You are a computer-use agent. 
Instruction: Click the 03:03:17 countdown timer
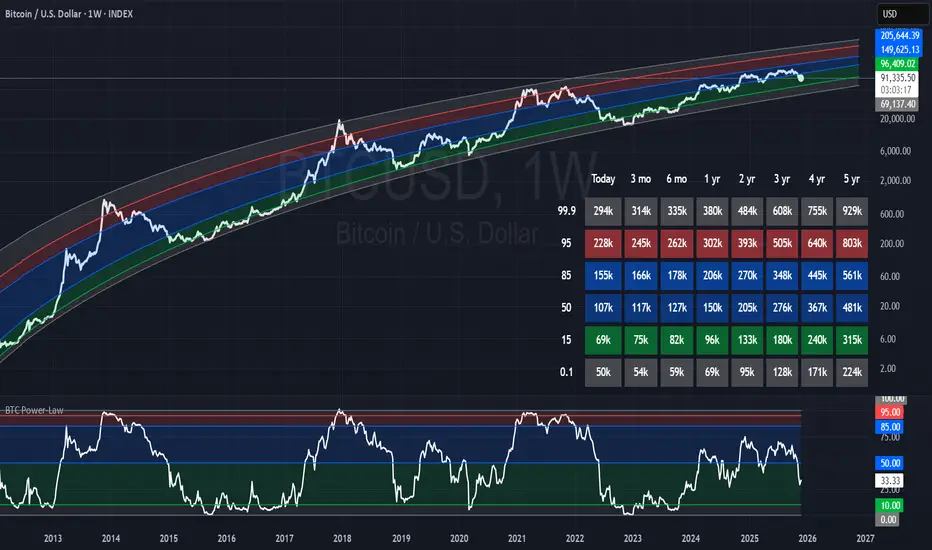coord(897,90)
